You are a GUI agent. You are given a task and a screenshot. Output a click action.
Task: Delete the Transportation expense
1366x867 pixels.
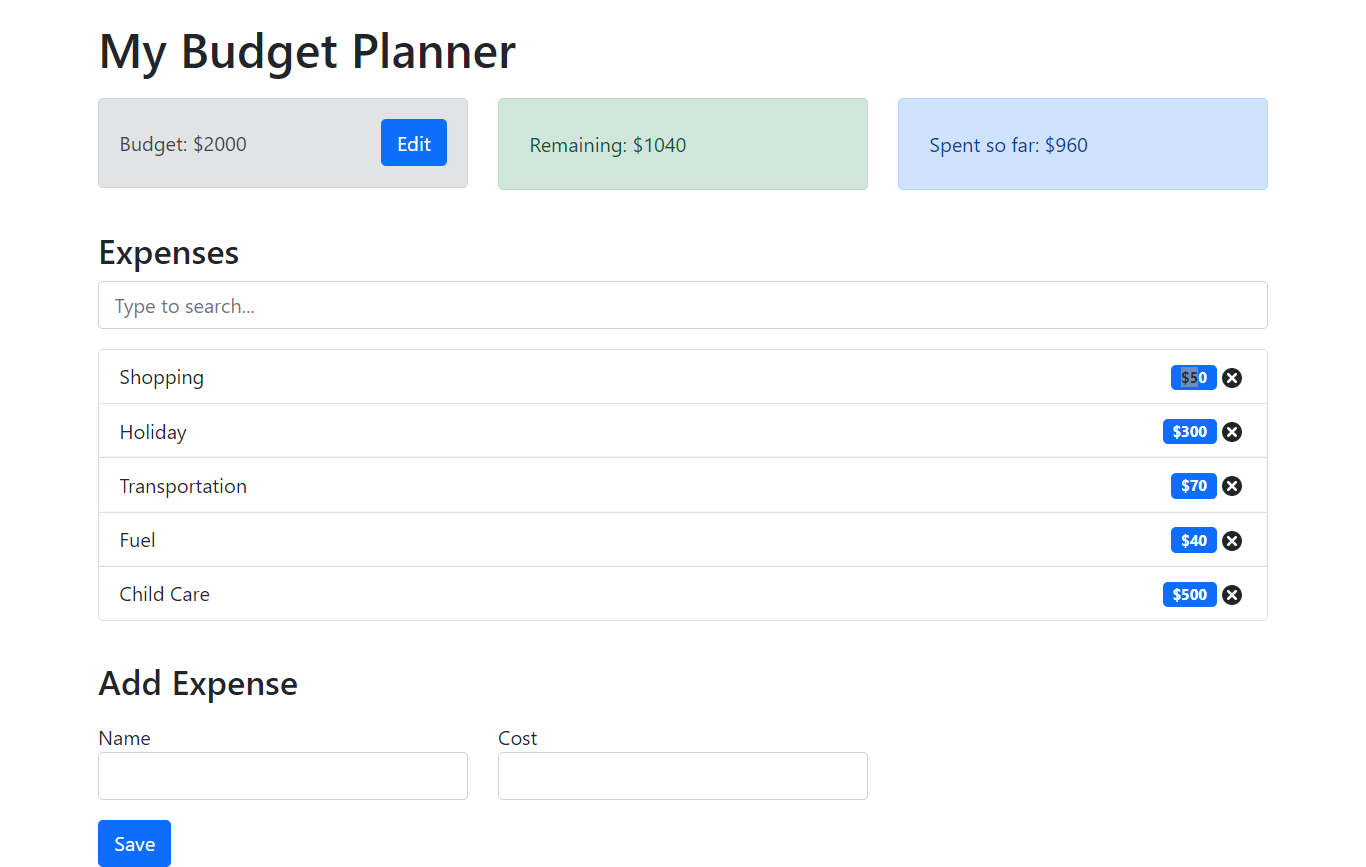click(1231, 485)
